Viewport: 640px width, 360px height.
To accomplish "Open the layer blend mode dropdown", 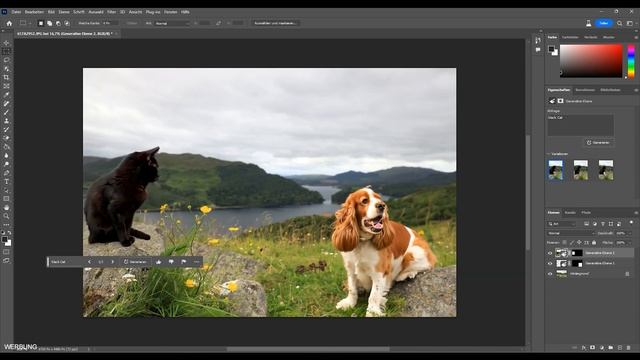I will point(571,233).
